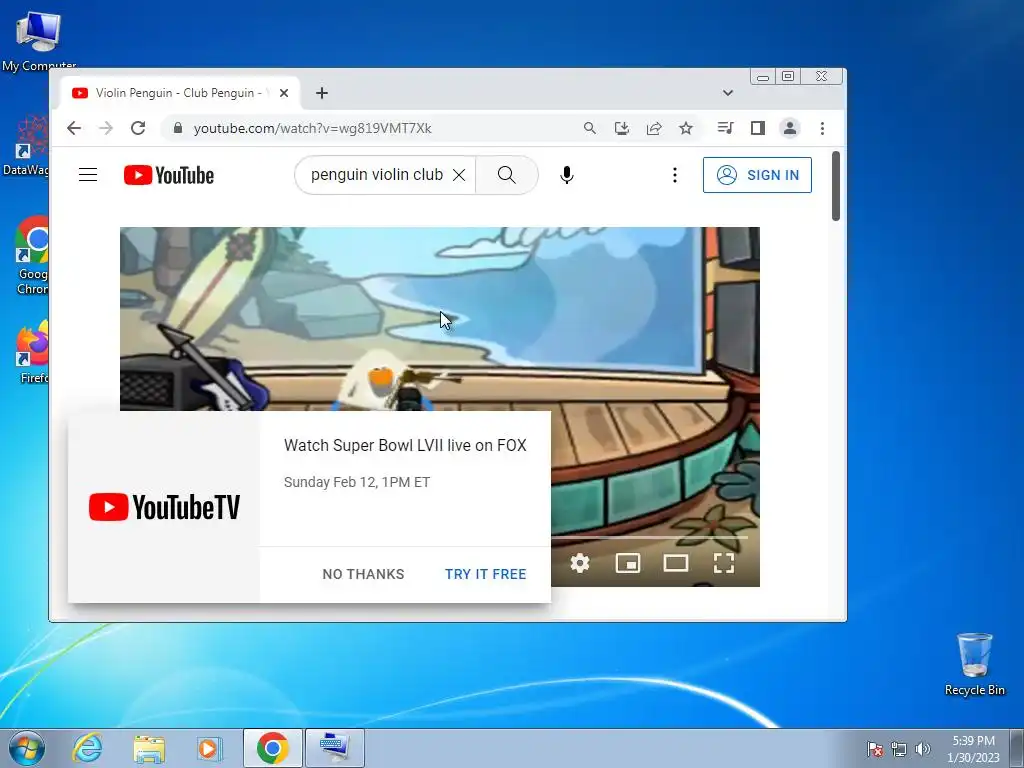
Task: Open a new browser tab
Action: click(x=322, y=93)
